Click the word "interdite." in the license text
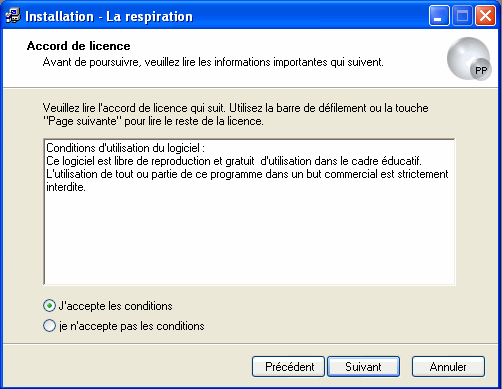 click(66, 187)
